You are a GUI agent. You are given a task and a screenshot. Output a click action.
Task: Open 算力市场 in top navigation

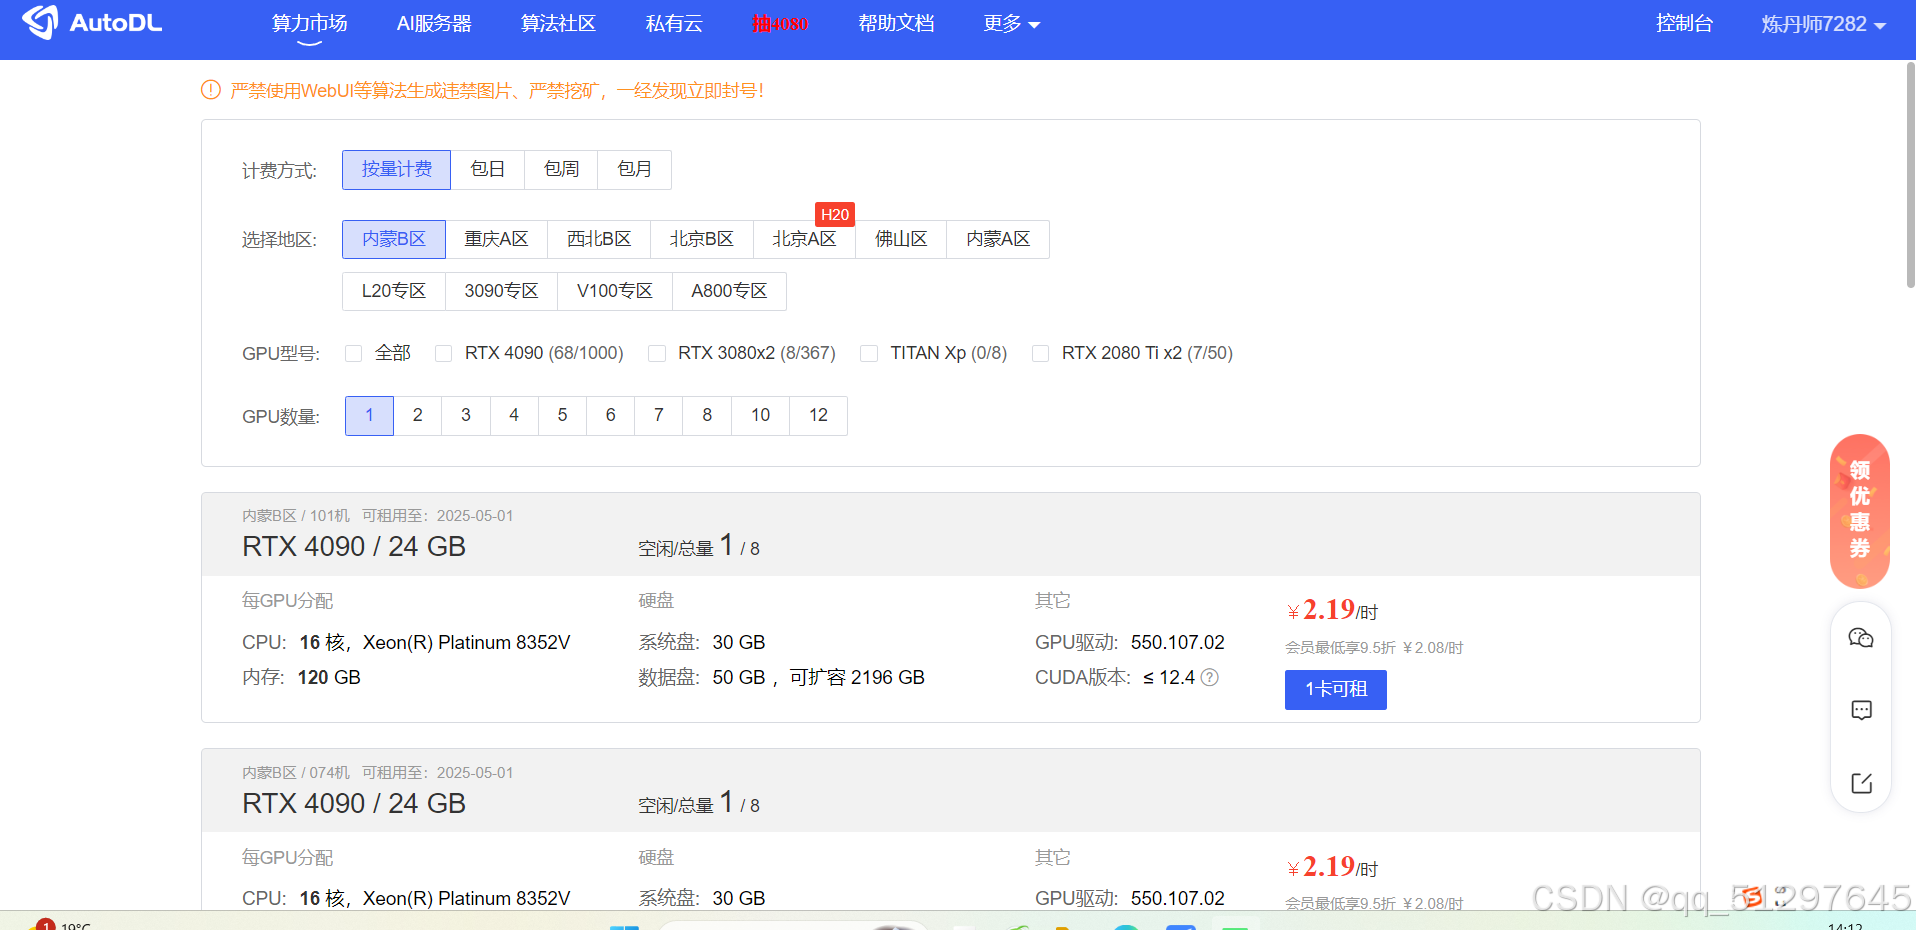[309, 23]
